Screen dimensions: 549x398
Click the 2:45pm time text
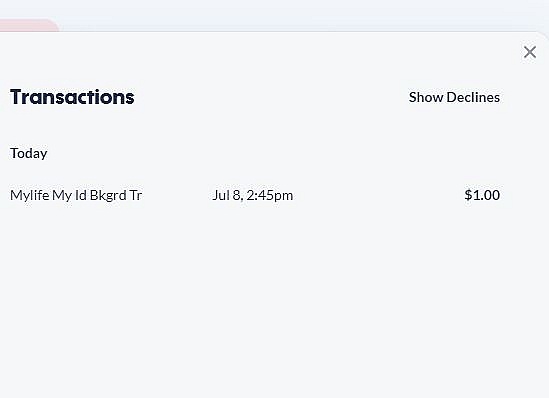270,195
